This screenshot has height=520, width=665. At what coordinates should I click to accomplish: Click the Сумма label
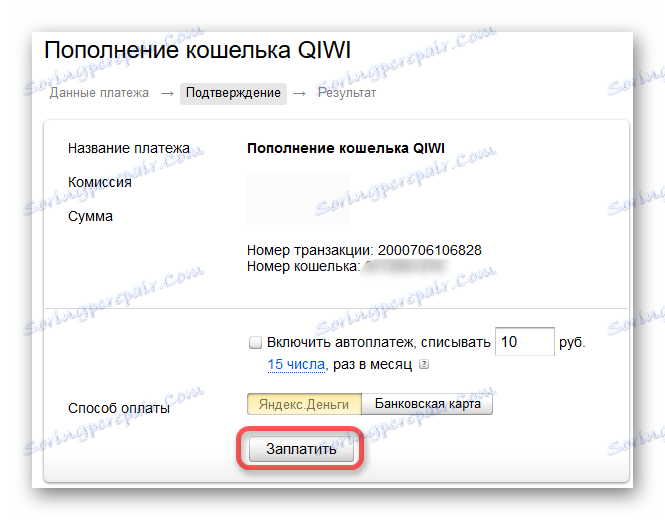pyautogui.click(x=90, y=216)
